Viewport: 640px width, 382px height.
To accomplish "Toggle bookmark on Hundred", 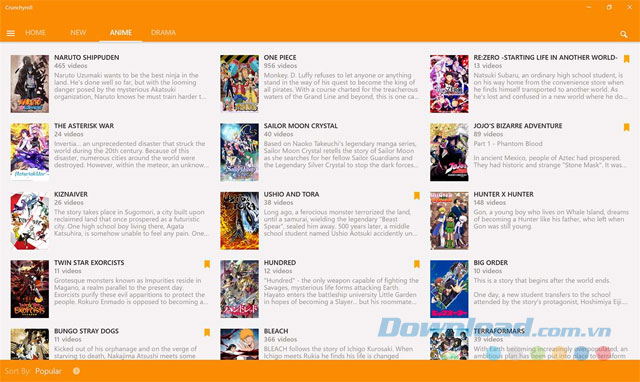I will pos(416,264).
